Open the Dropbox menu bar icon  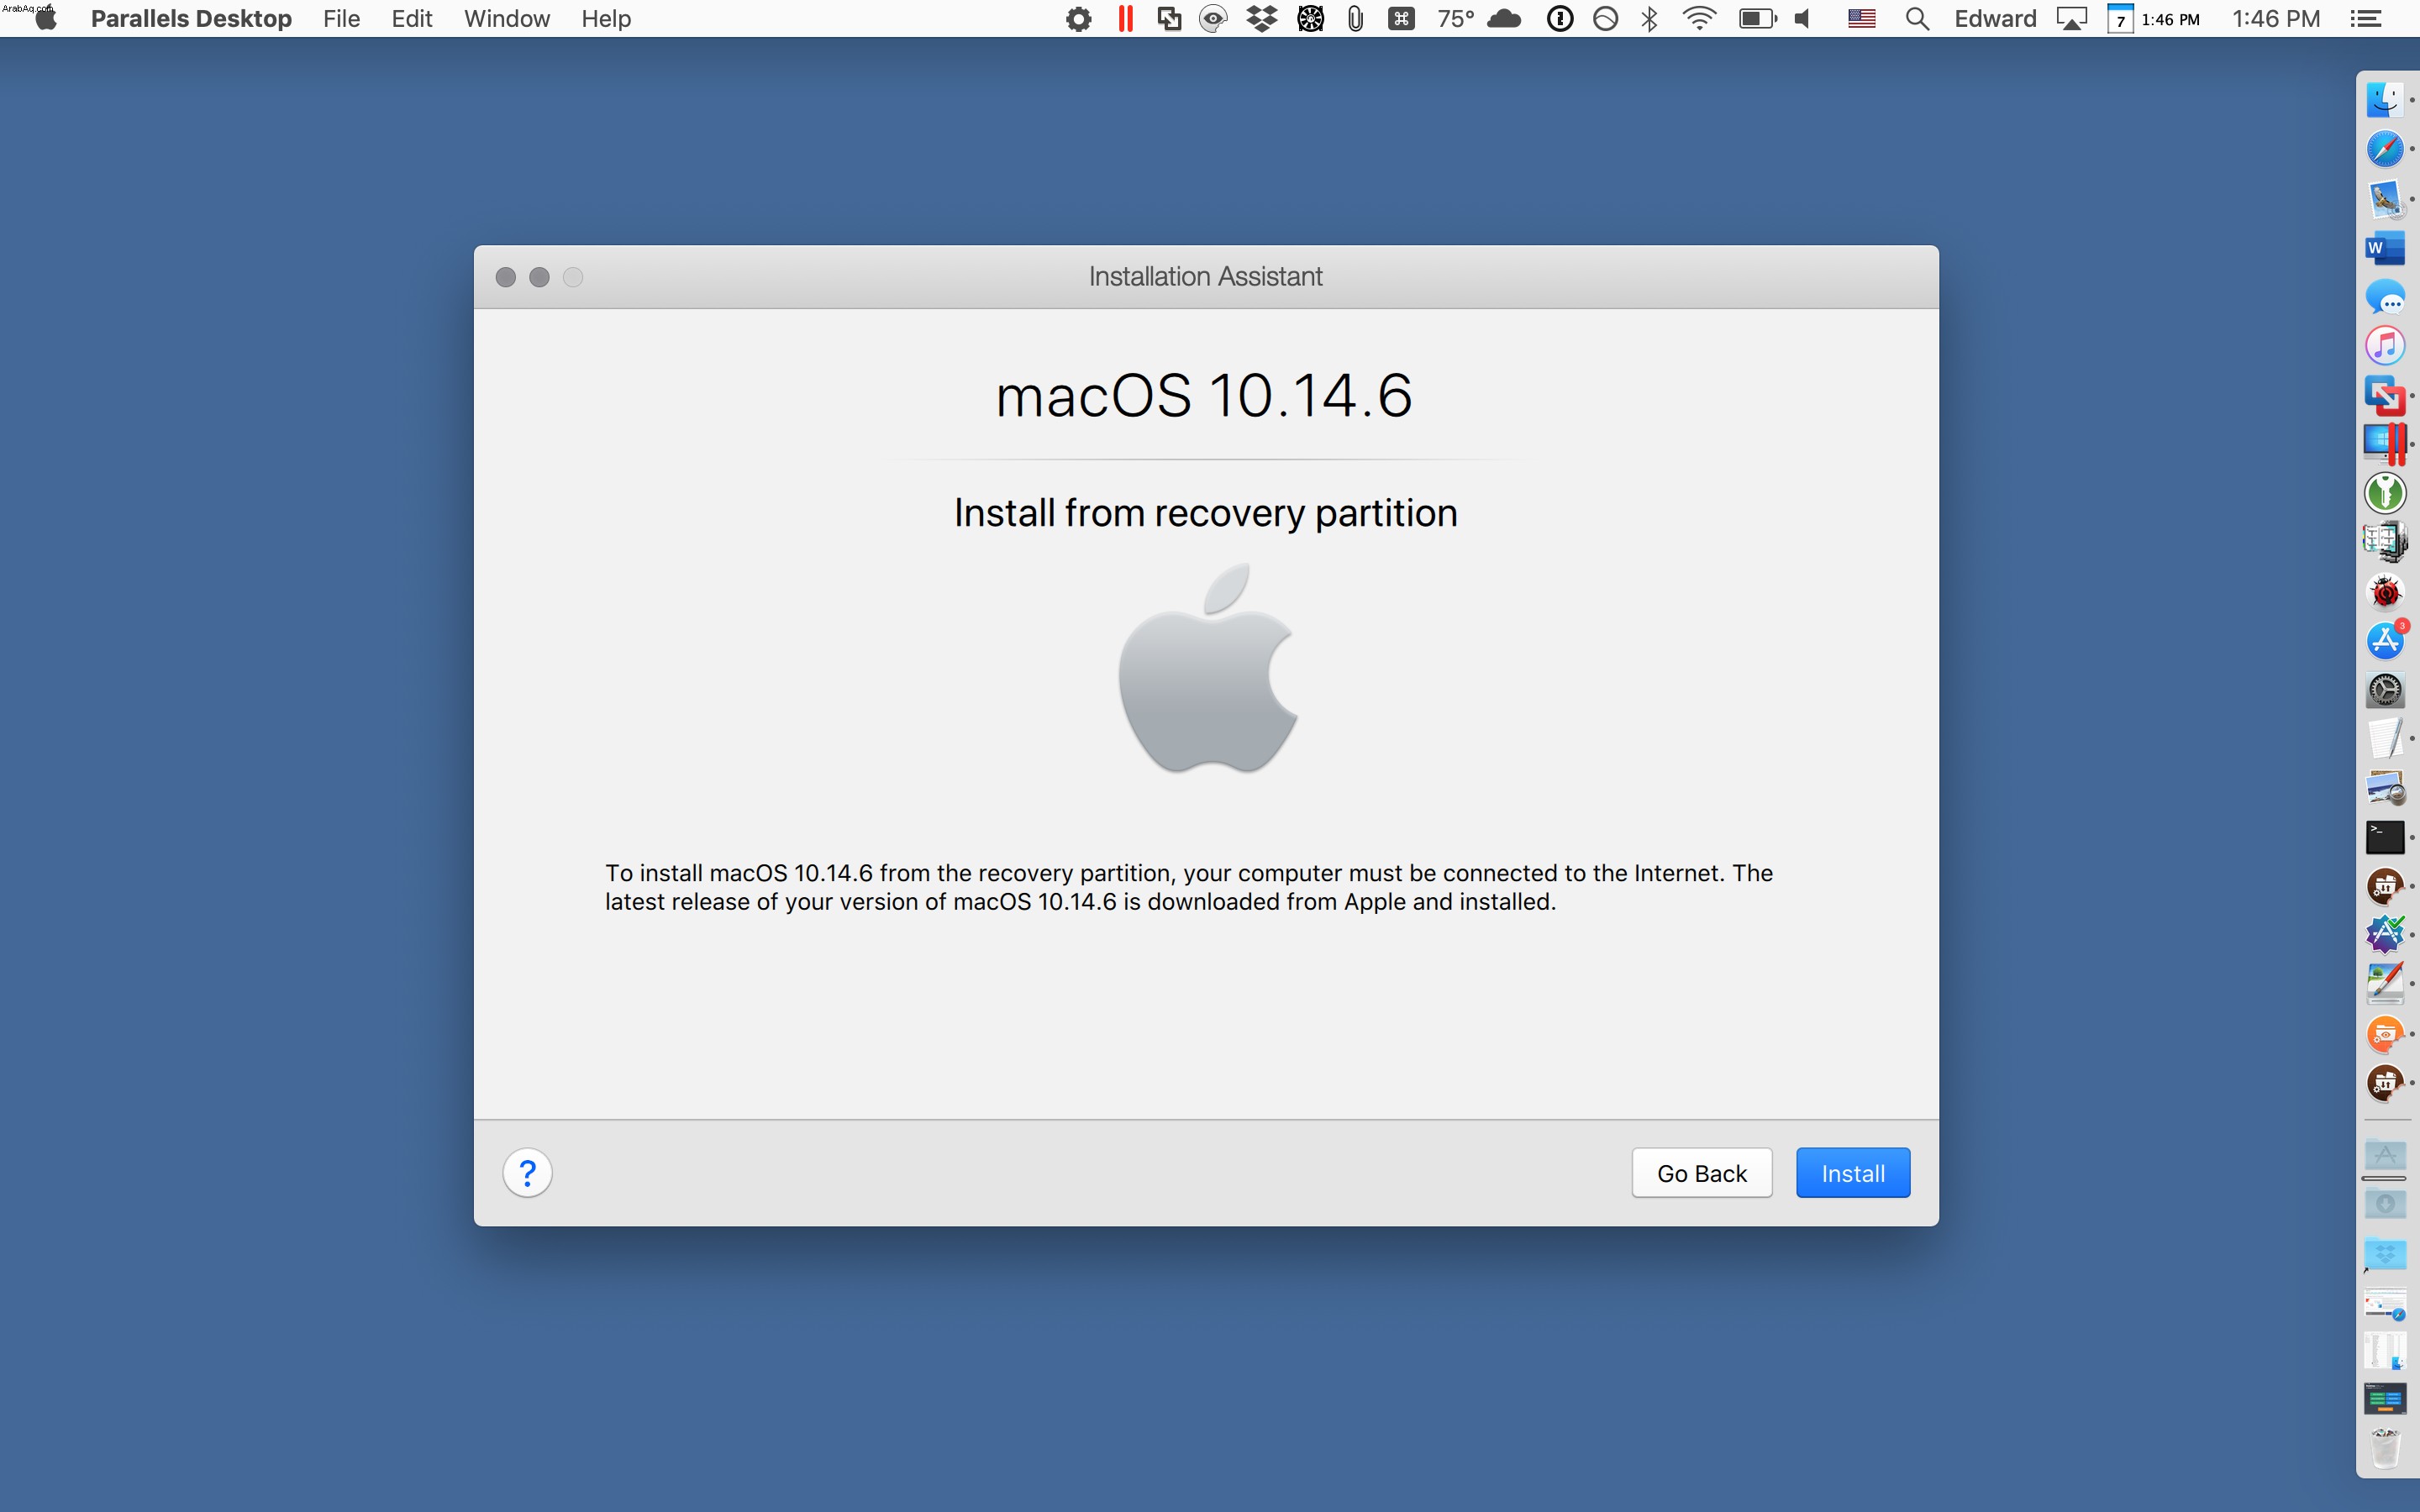coord(1262,18)
